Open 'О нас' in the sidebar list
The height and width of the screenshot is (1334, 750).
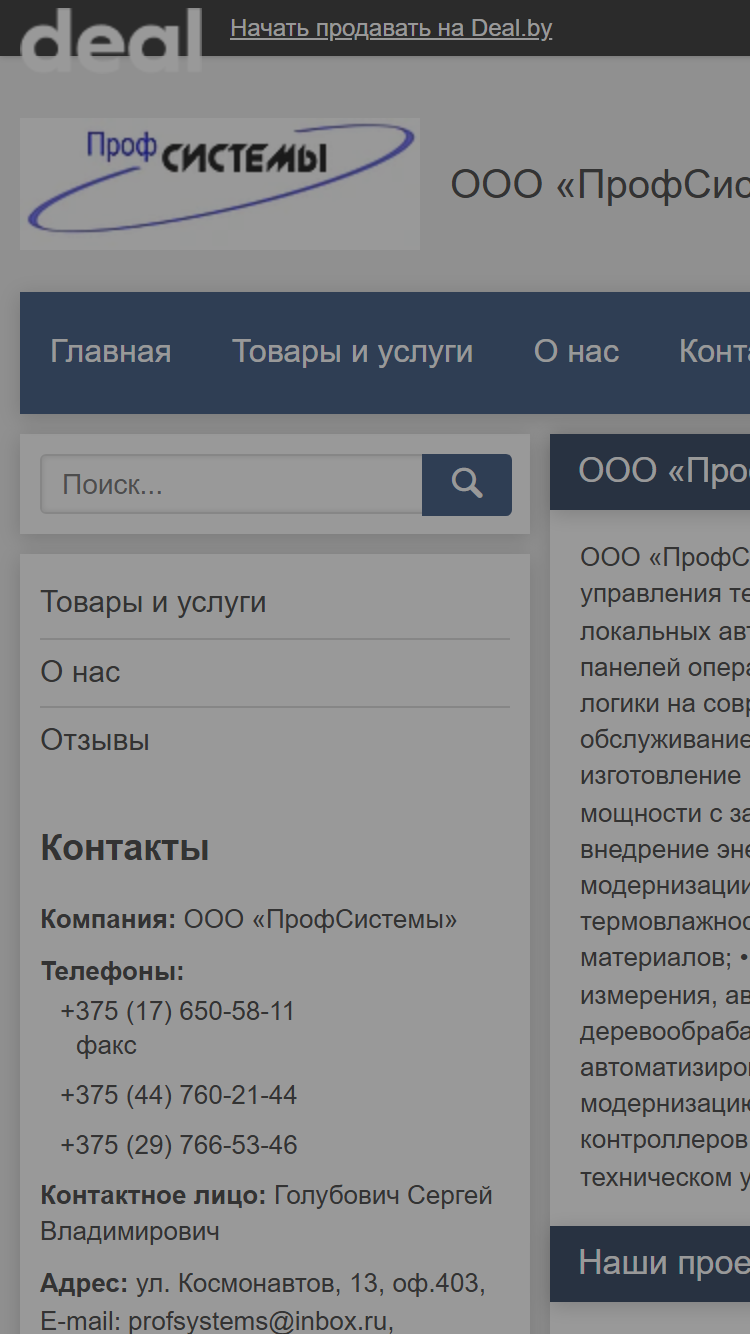[x=80, y=672]
